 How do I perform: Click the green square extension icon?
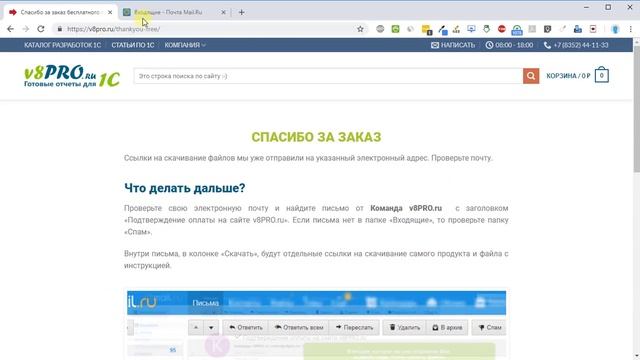click(395, 29)
